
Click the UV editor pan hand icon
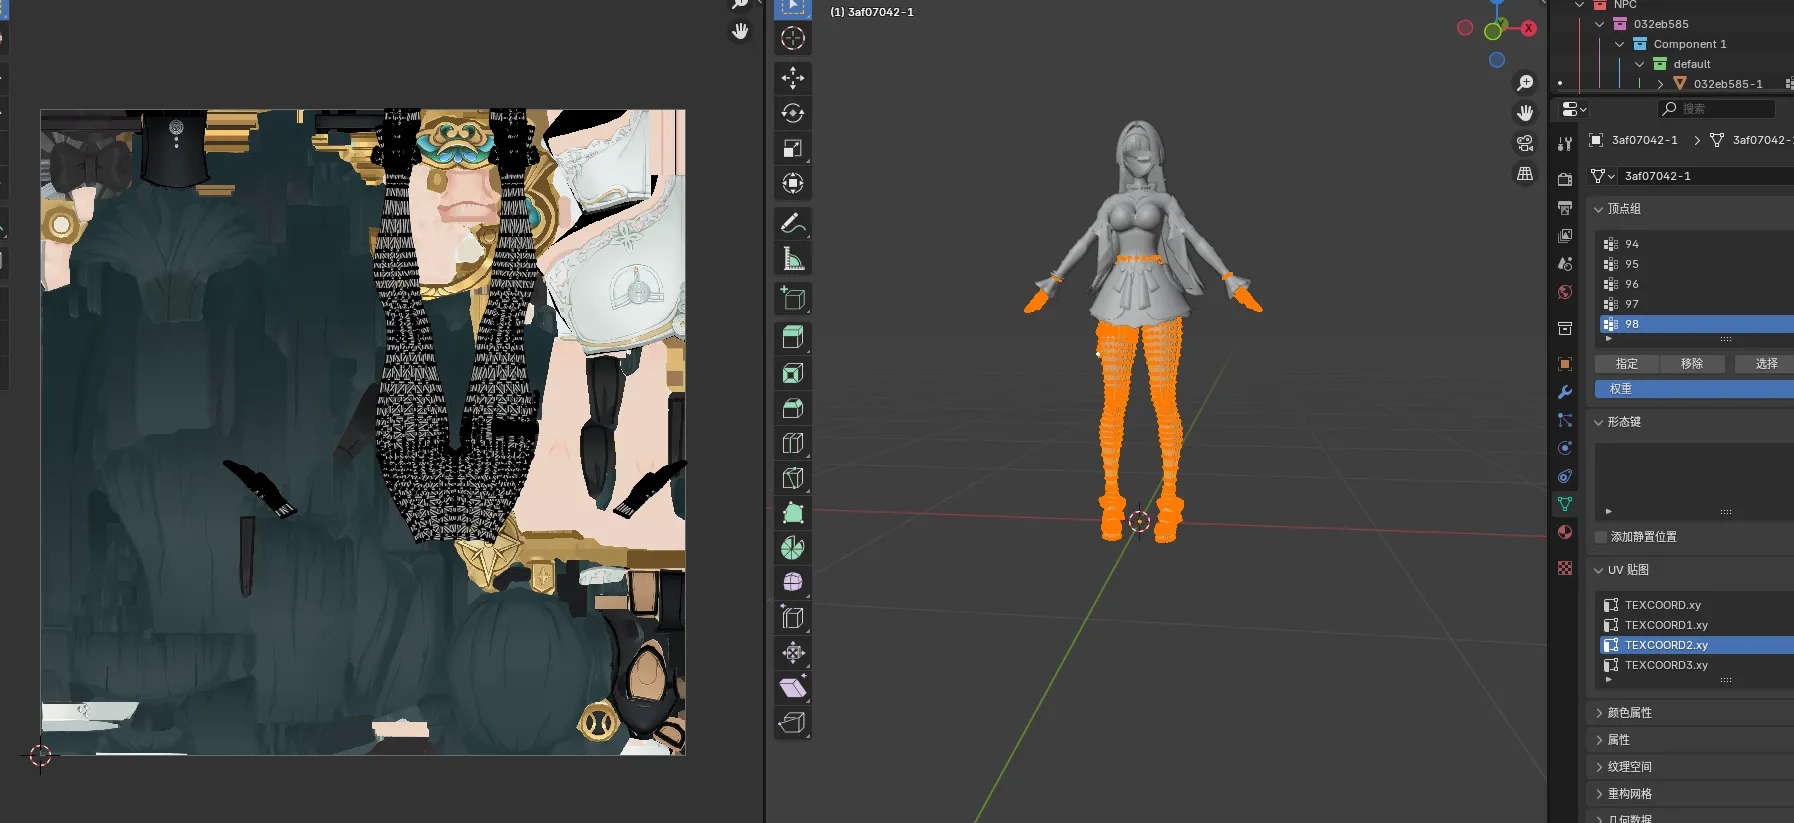[740, 31]
